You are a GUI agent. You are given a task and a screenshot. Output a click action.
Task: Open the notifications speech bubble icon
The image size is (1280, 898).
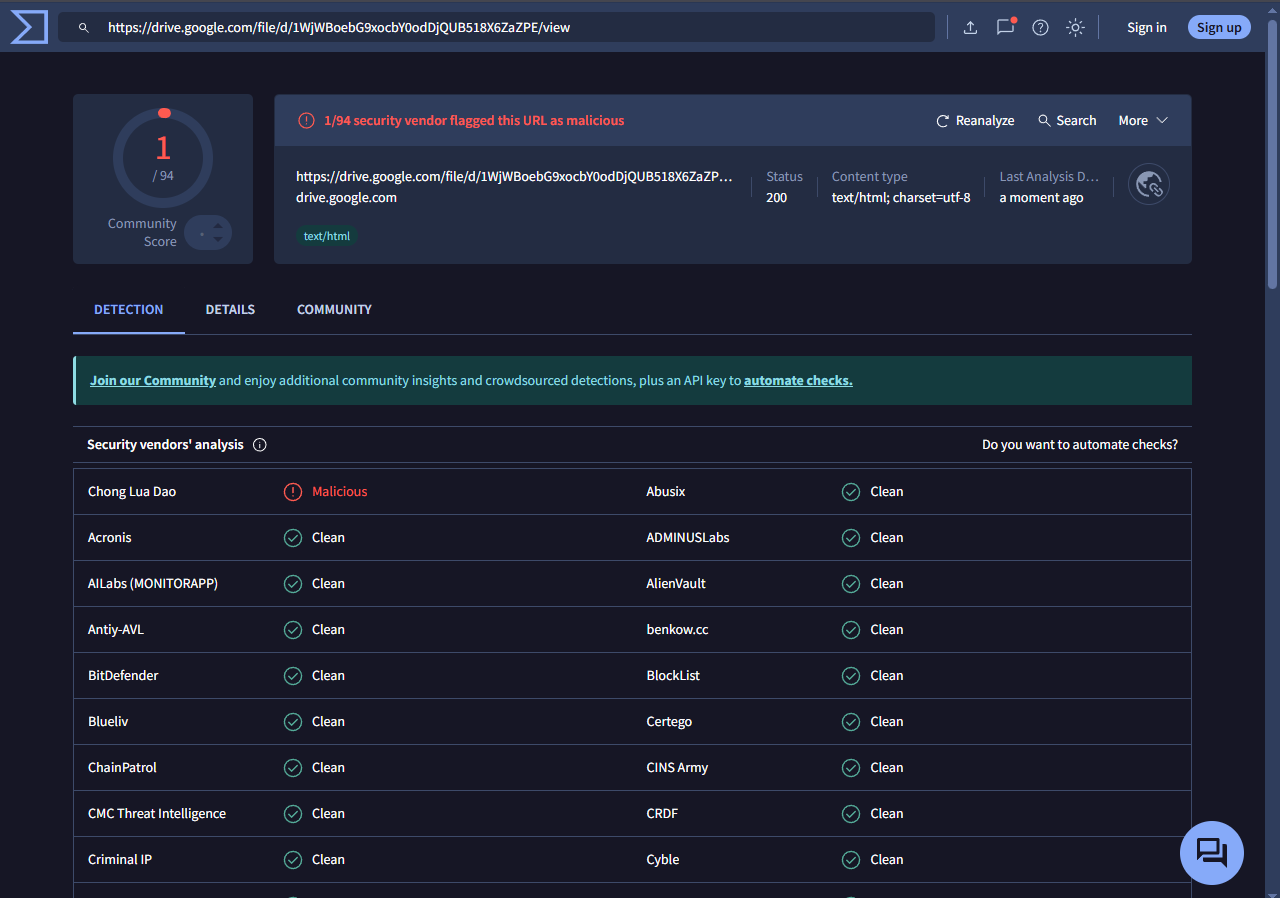[x=1005, y=27]
